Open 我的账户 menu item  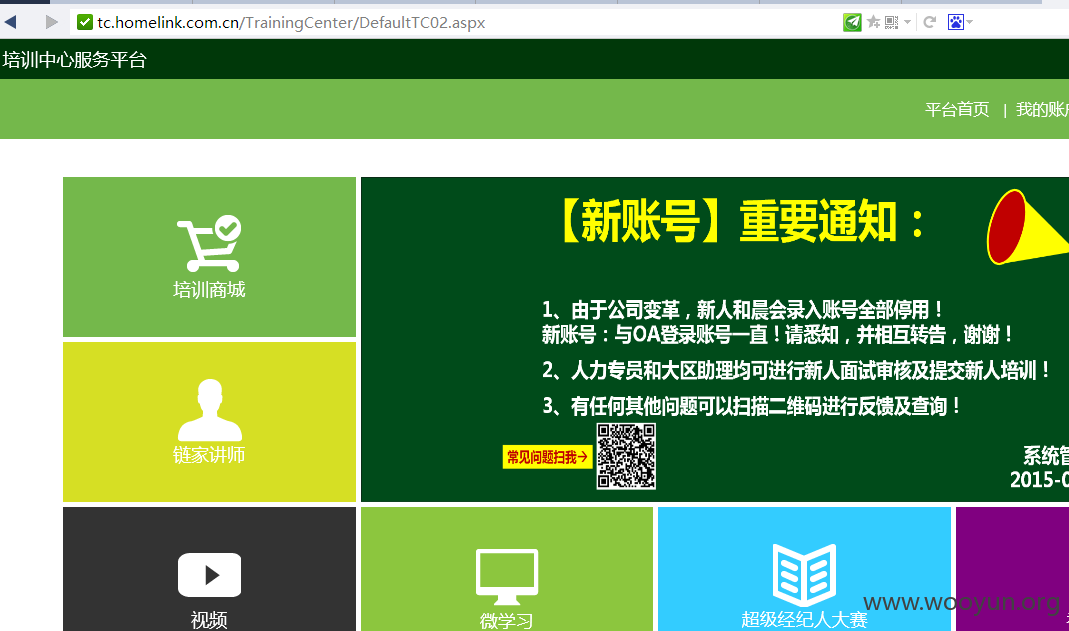[x=1042, y=110]
